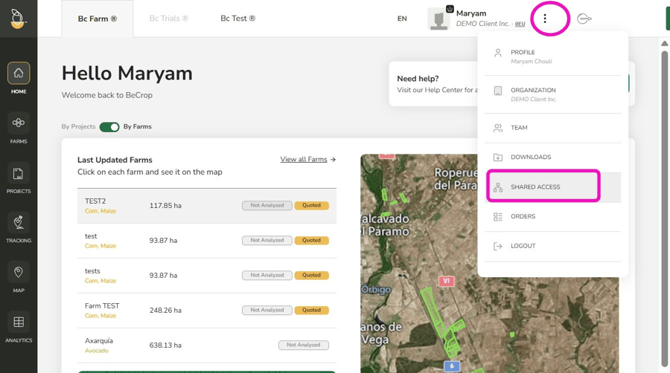Screen dimensions: 670x373
Task: Go to Farms in the sidebar
Action: (18, 123)
